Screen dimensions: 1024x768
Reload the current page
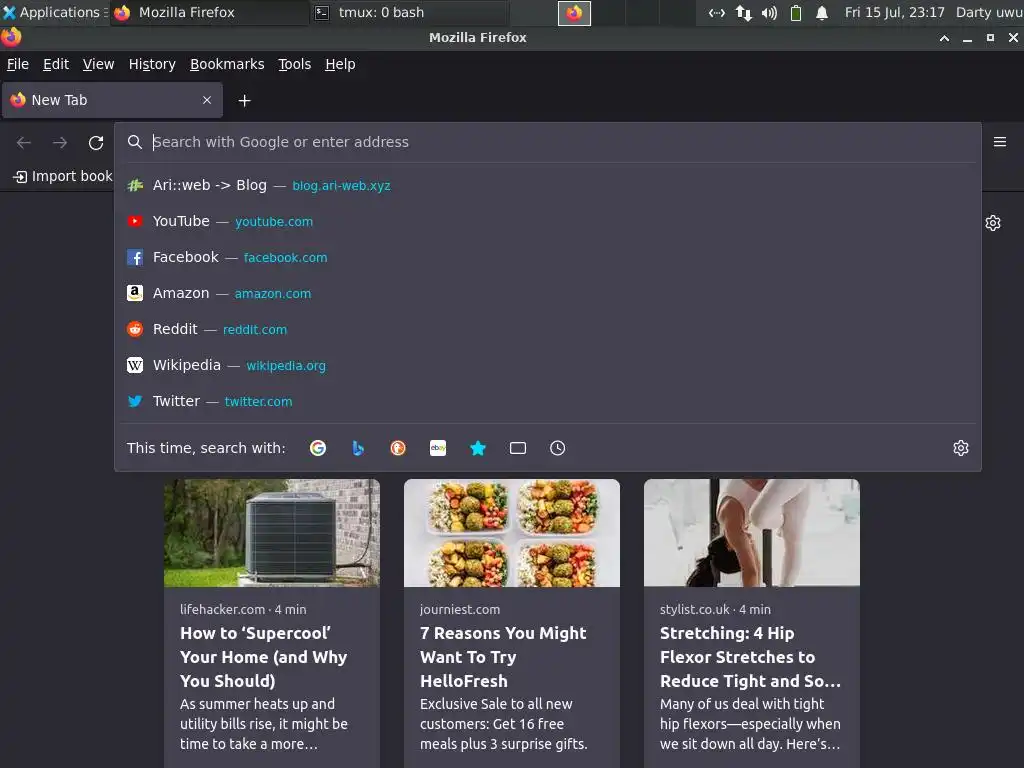coord(96,142)
